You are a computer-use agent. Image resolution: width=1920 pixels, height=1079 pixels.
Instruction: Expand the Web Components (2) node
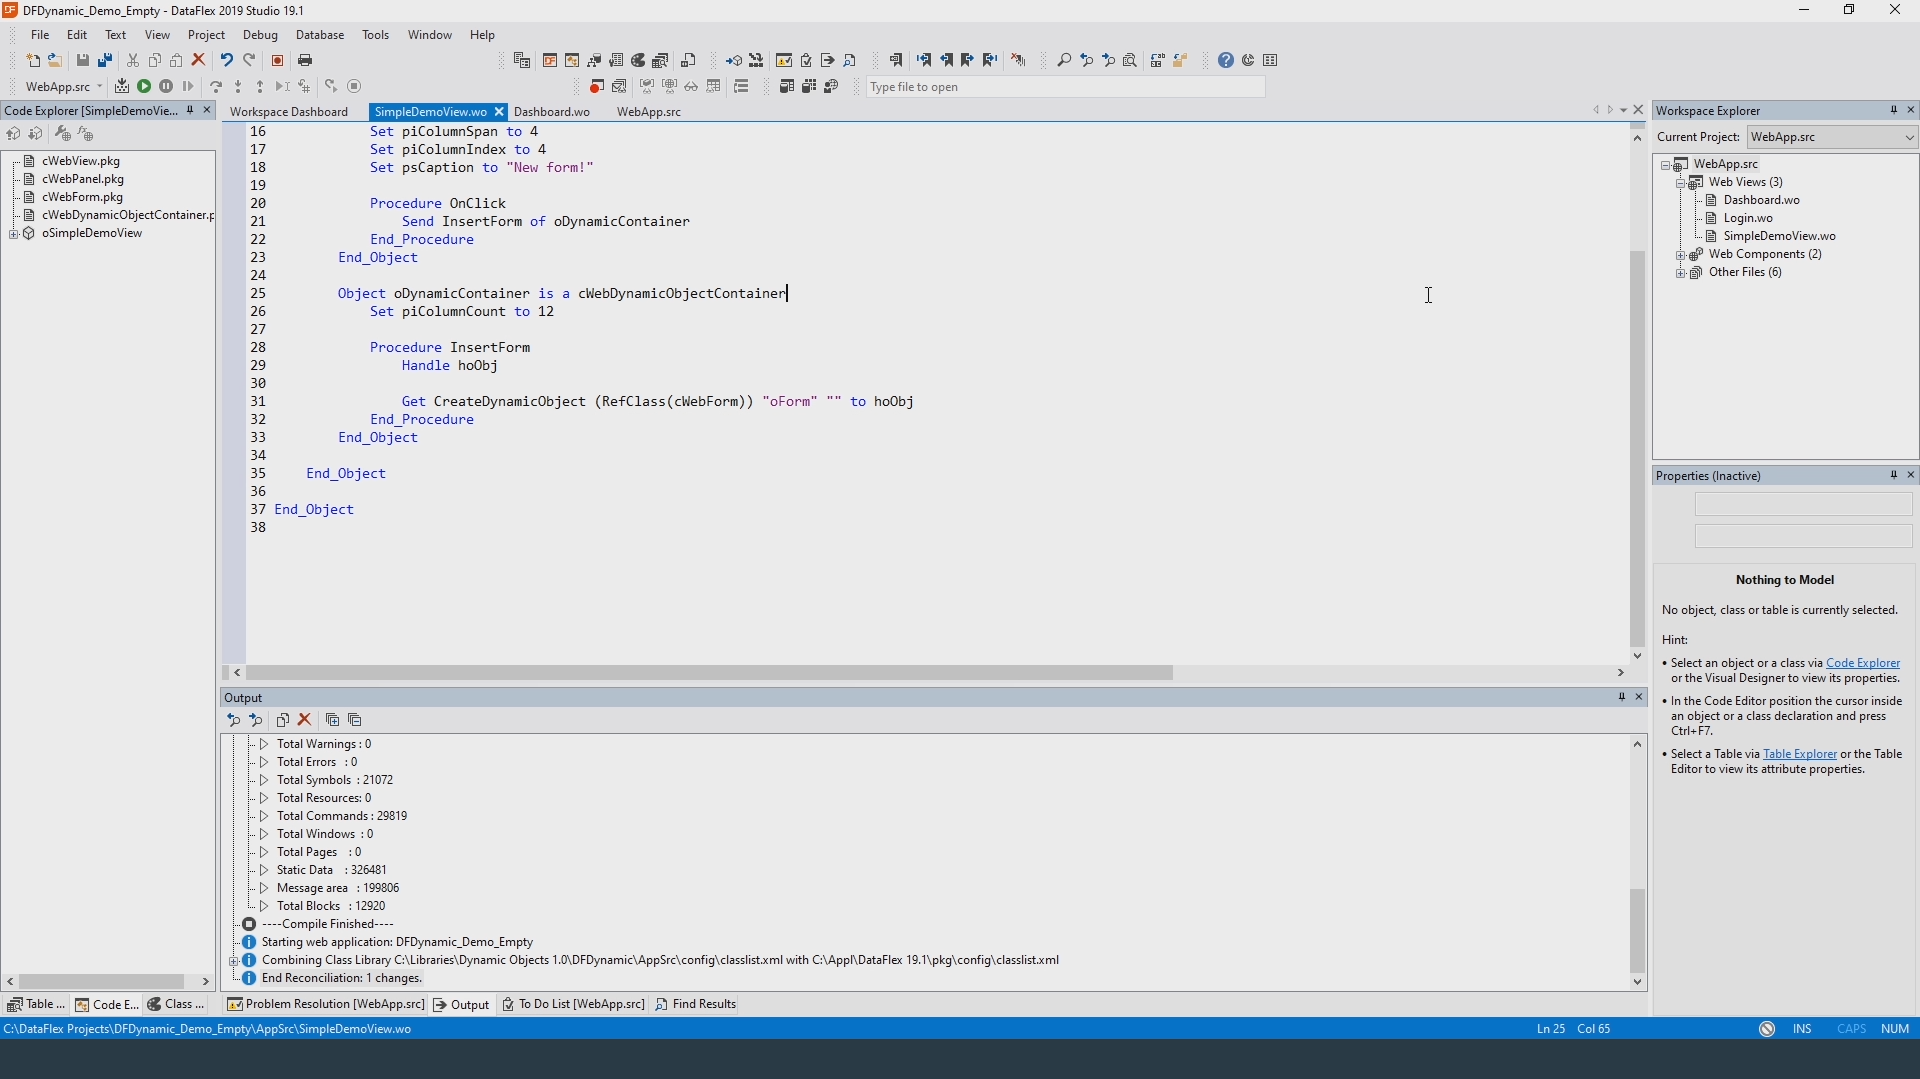point(1681,255)
